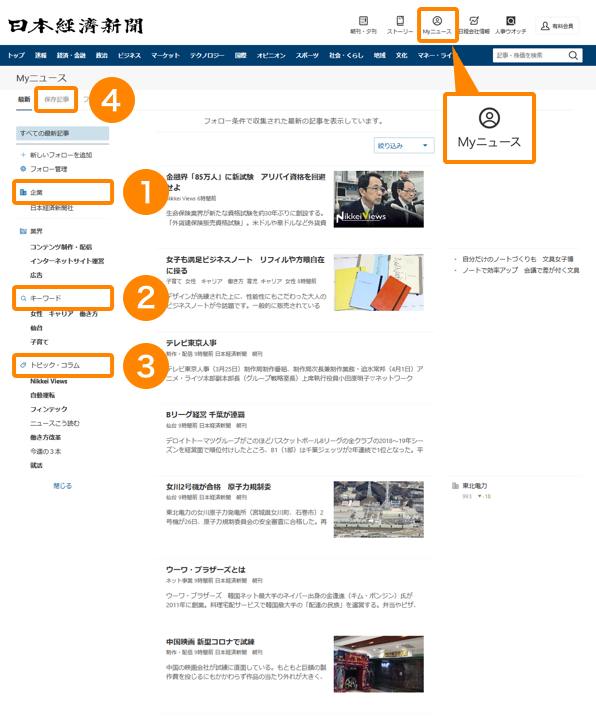Select the 仙台 keyword in the sidebar
This screenshot has width=596, height=716.
[36, 328]
